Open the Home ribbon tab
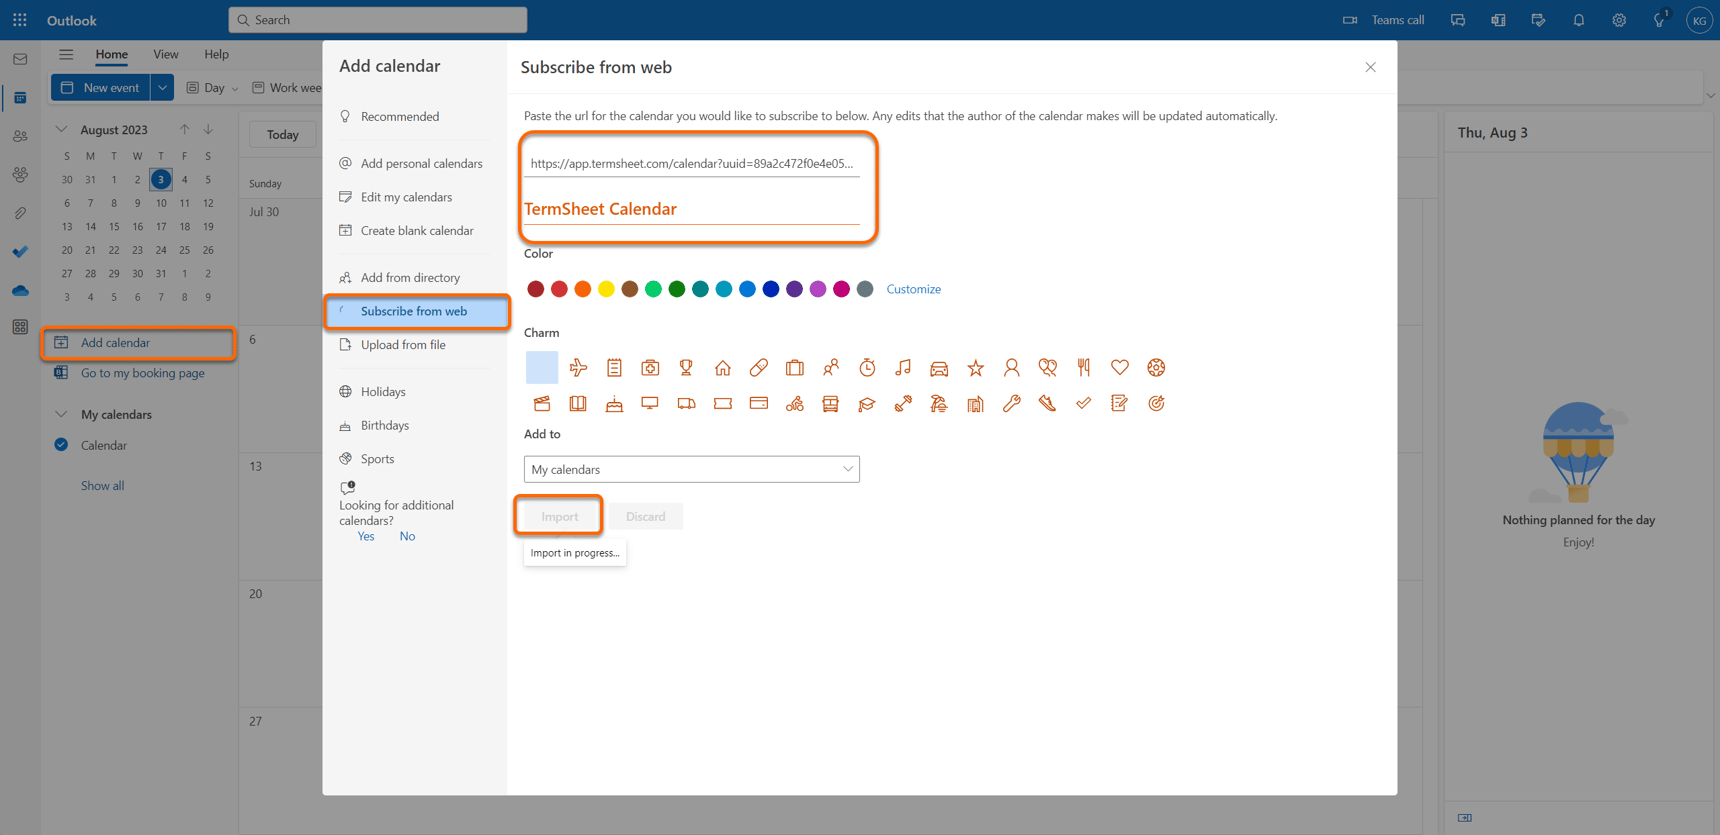This screenshot has width=1720, height=835. [x=111, y=54]
